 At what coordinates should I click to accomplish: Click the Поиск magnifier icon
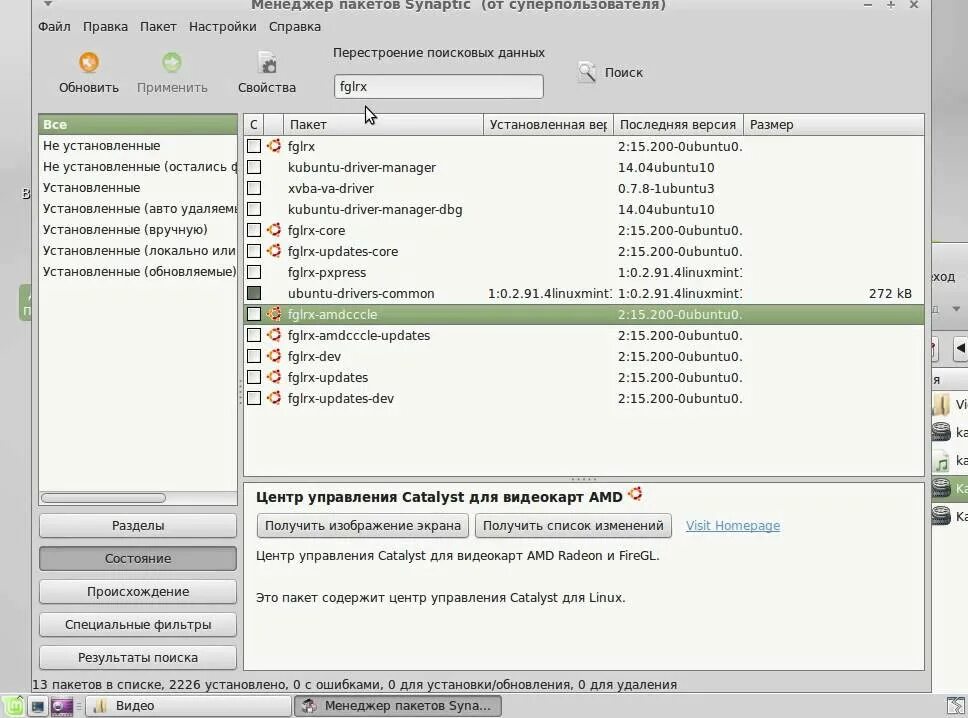[x=587, y=72]
